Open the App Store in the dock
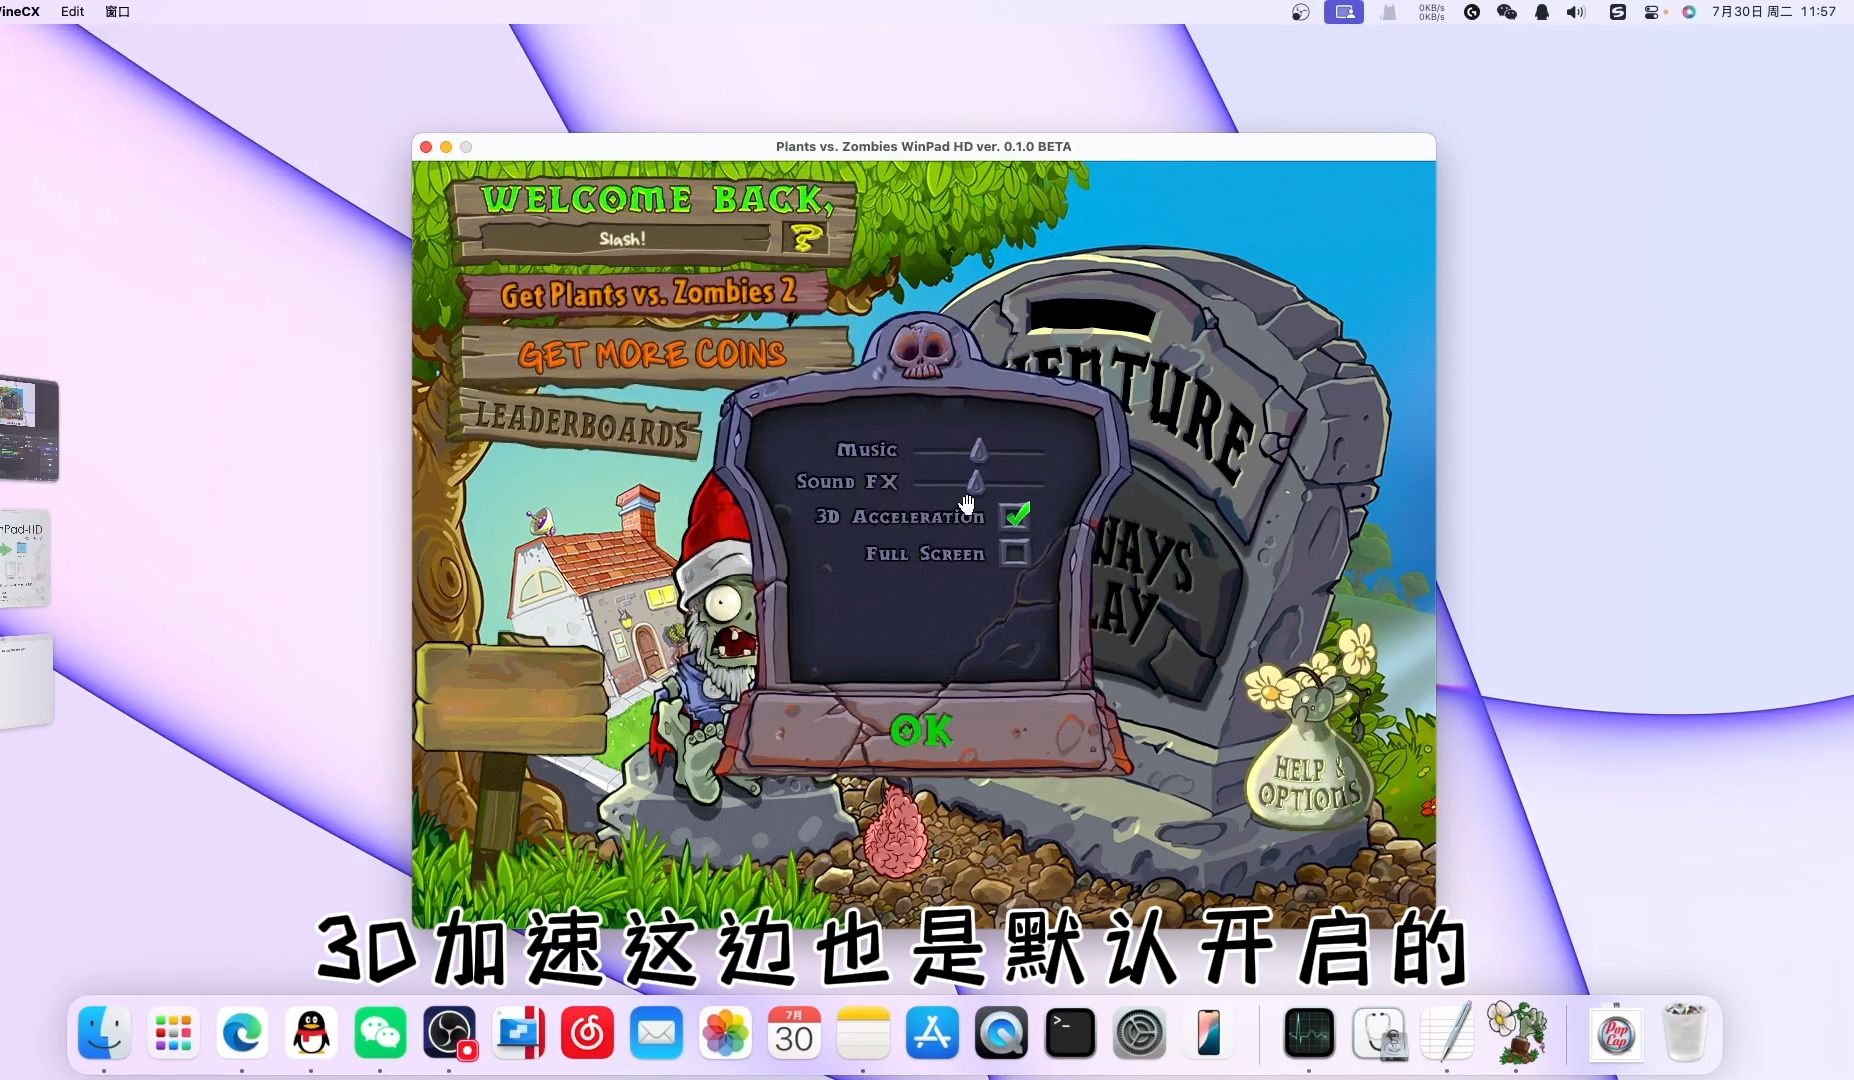Image resolution: width=1854 pixels, height=1080 pixels. coord(932,1033)
